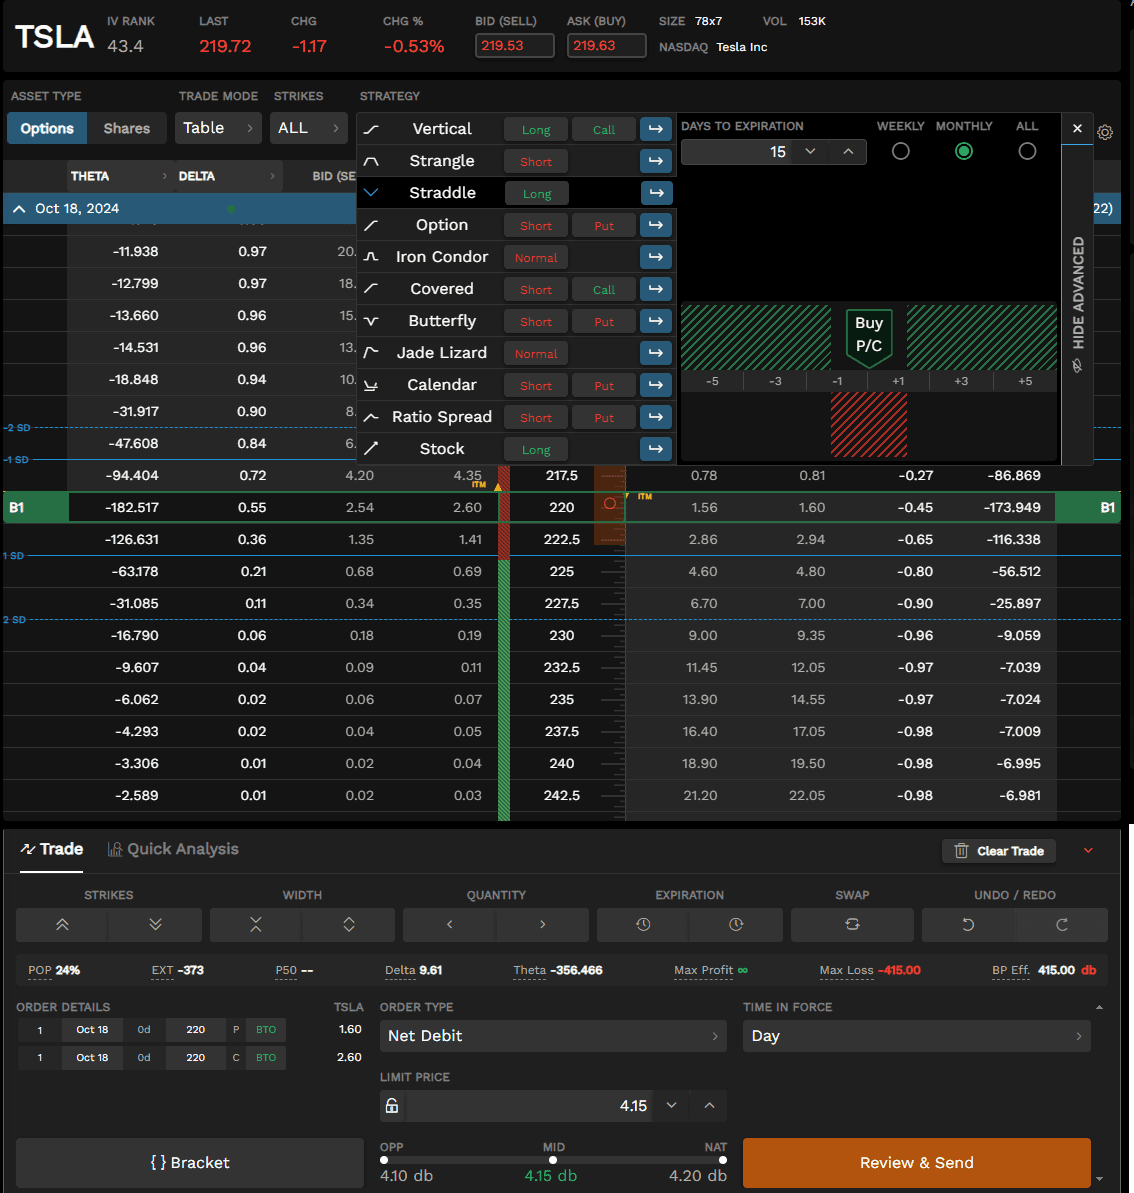Viewport: 1134px width, 1193px height.
Task: Undo the last trade change
Action: [968, 925]
